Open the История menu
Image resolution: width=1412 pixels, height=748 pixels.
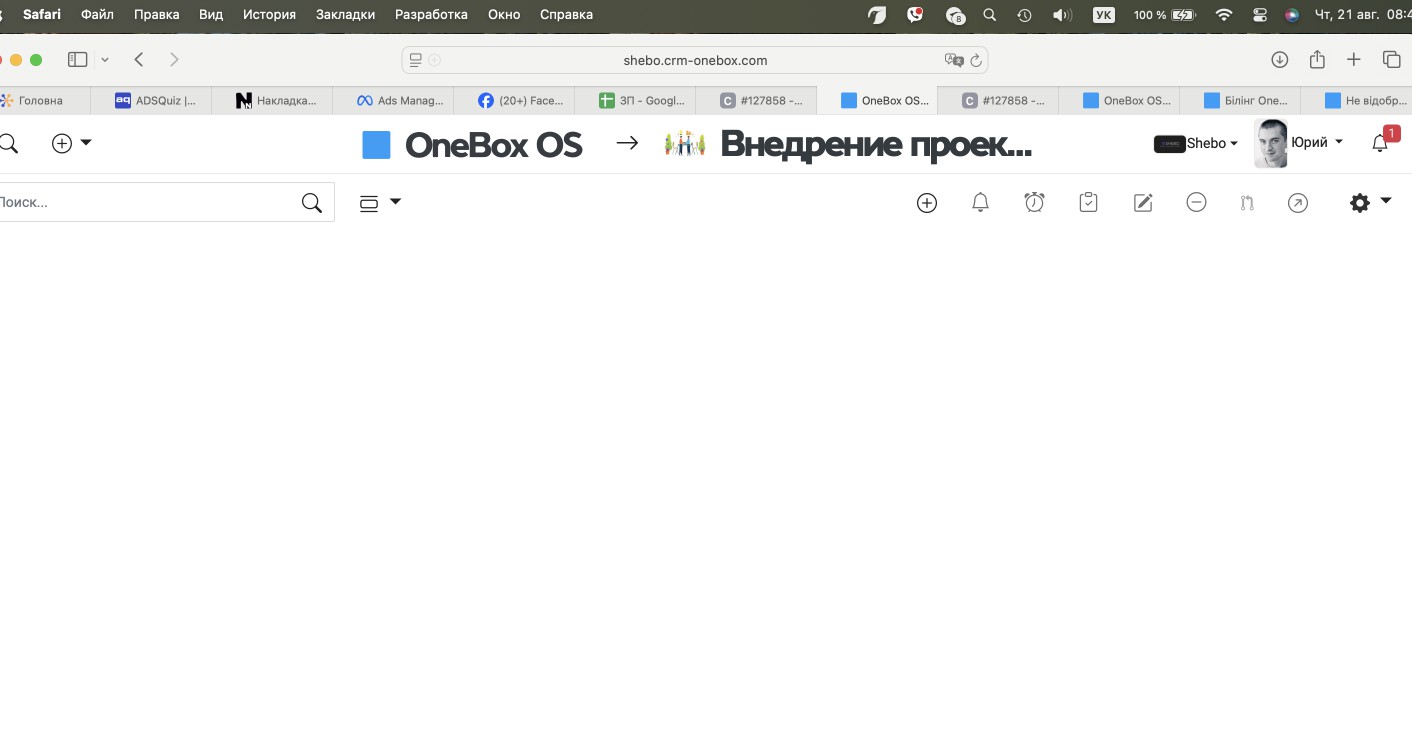[269, 15]
